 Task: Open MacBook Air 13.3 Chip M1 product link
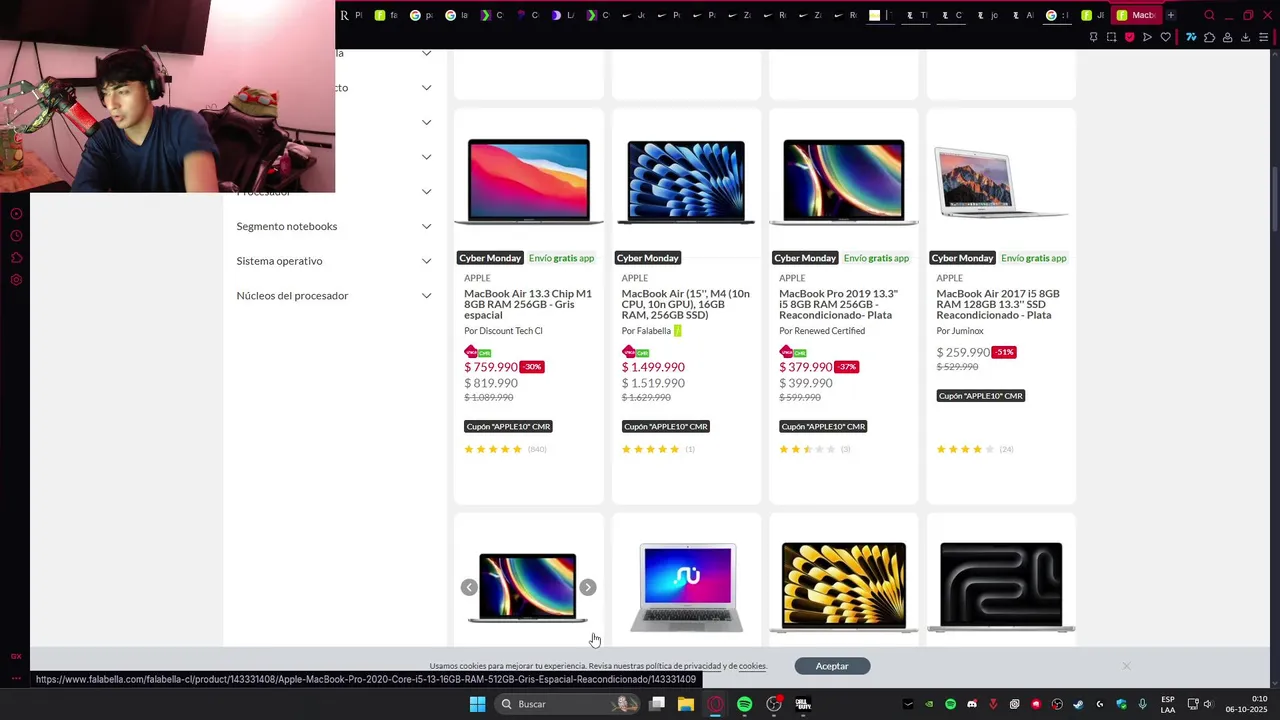point(528,304)
